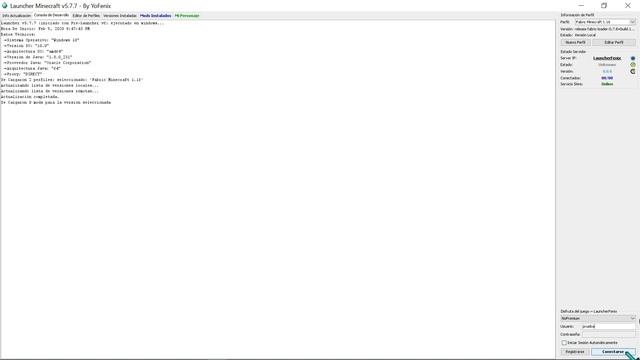Click the Registrarse button
The image size is (640, 360).
575,352
